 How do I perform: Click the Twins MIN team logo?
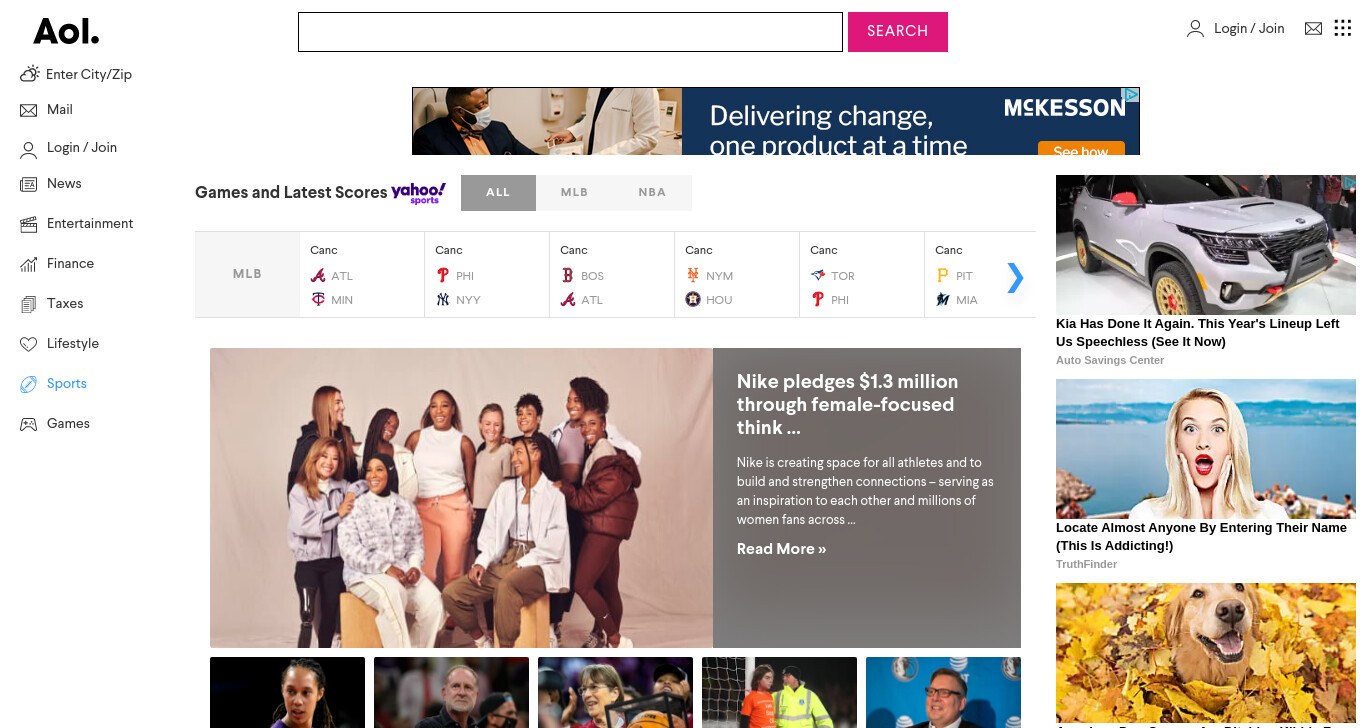coord(318,299)
